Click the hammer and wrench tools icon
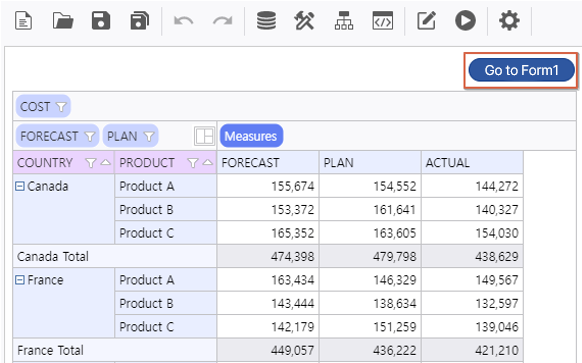The image size is (582, 363). click(x=304, y=20)
